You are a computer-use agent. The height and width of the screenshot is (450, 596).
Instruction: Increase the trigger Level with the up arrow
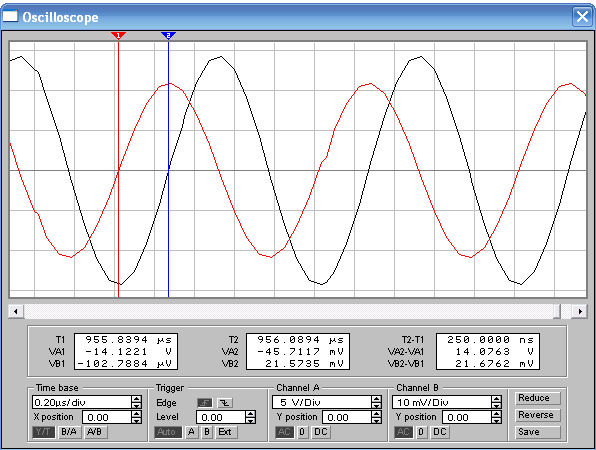250,414
